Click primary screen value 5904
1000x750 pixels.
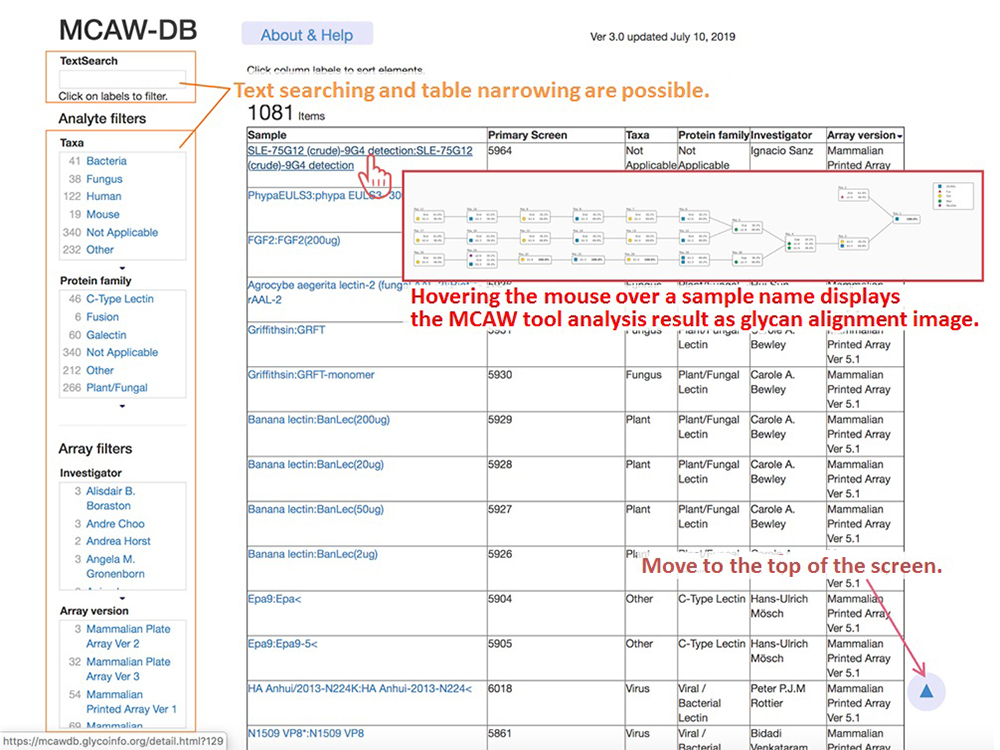click(x=500, y=599)
